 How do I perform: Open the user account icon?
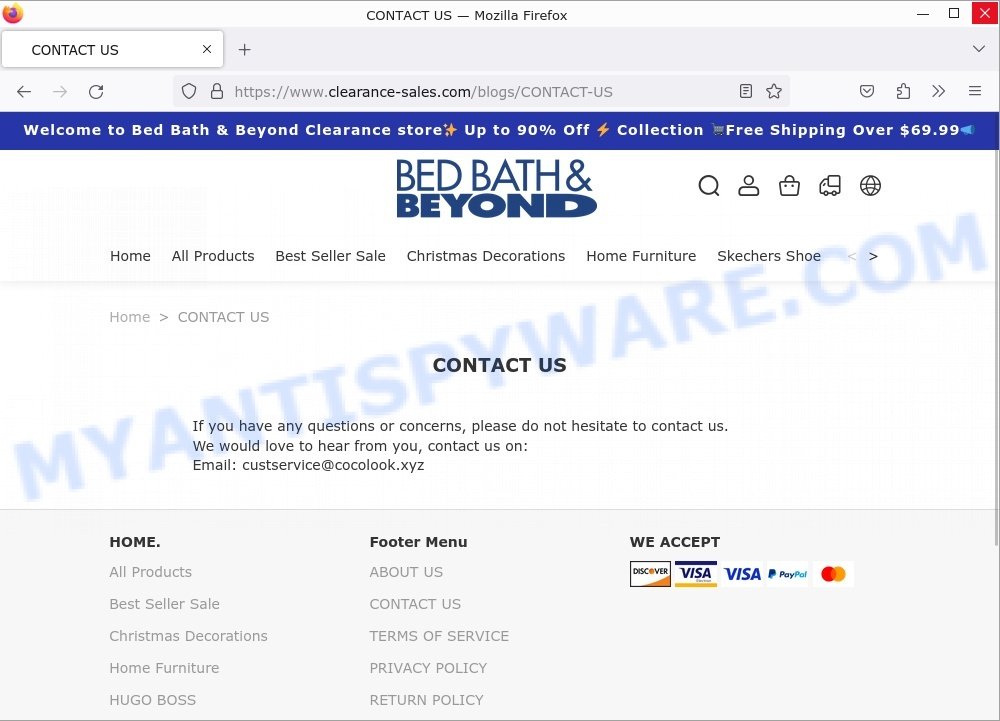[x=749, y=186]
